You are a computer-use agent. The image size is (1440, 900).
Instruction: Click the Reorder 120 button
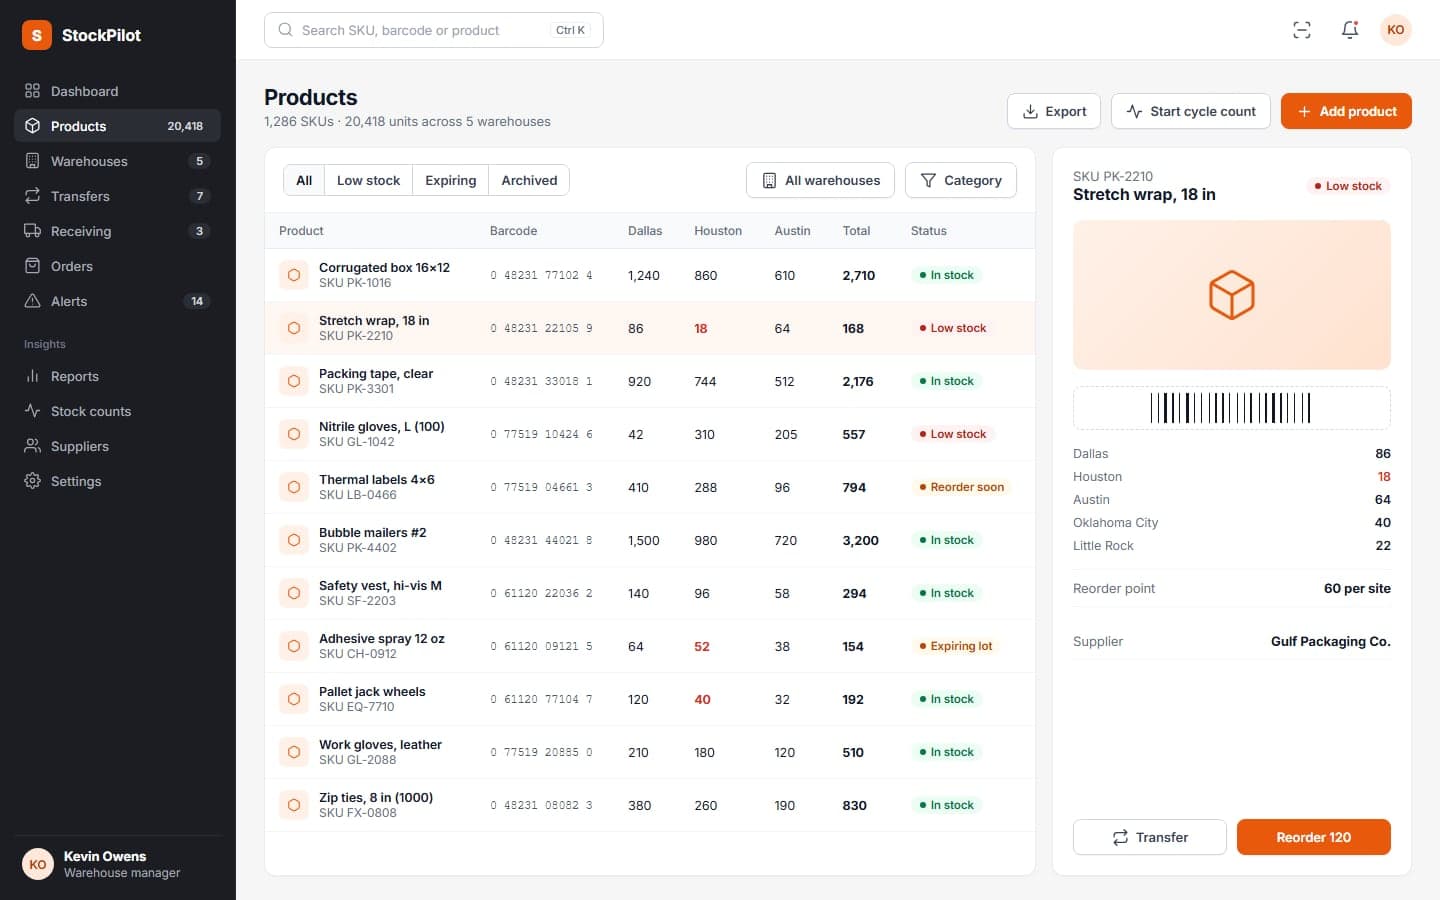[1314, 837]
